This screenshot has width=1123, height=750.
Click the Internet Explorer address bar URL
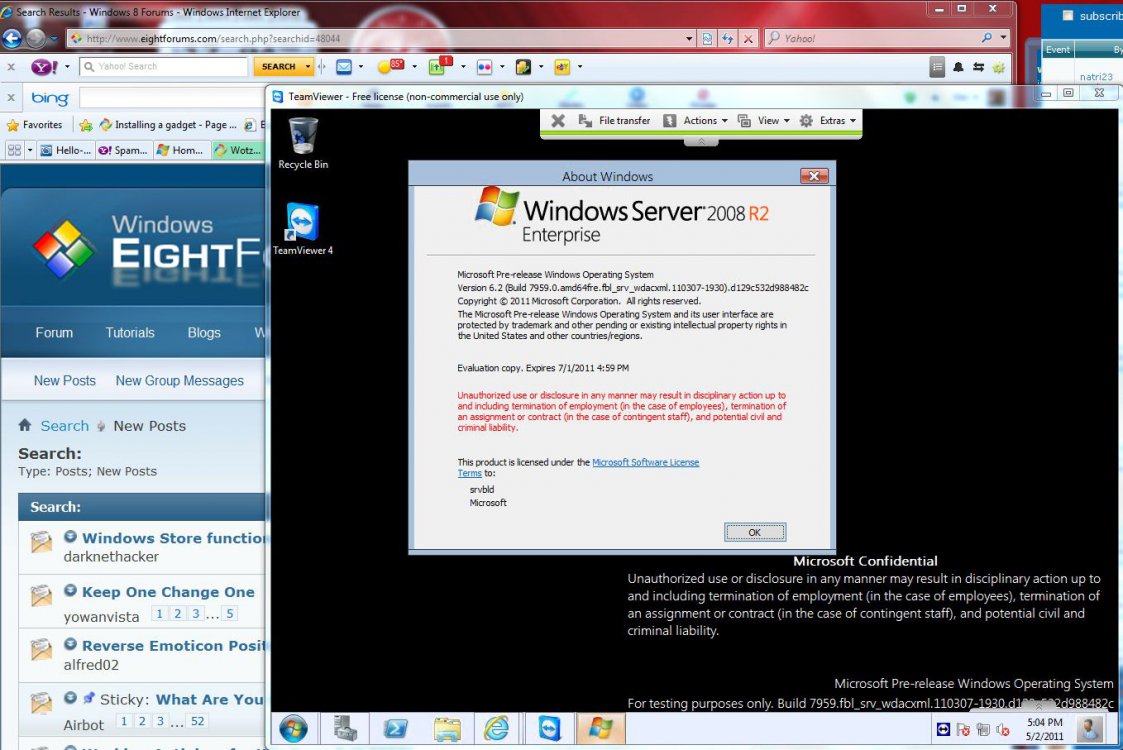[x=213, y=39]
